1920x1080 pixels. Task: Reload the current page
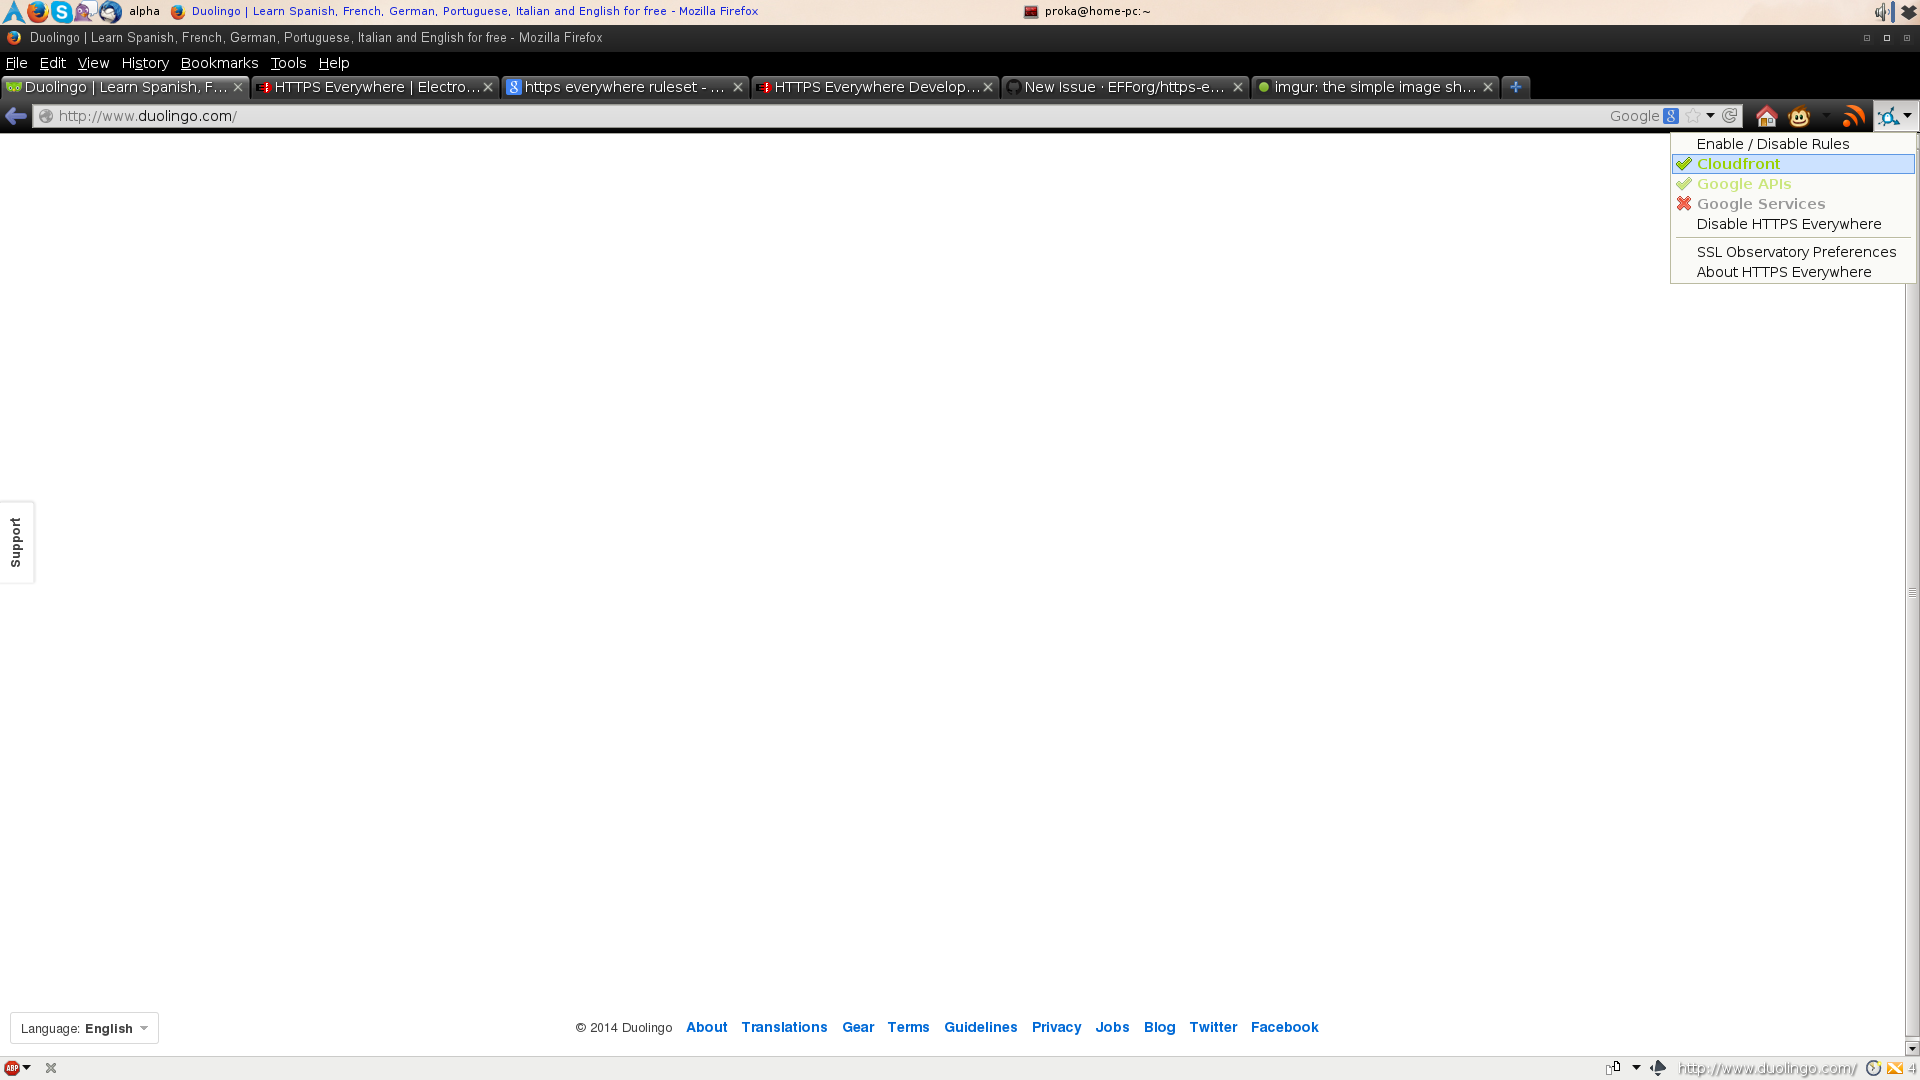[1730, 116]
